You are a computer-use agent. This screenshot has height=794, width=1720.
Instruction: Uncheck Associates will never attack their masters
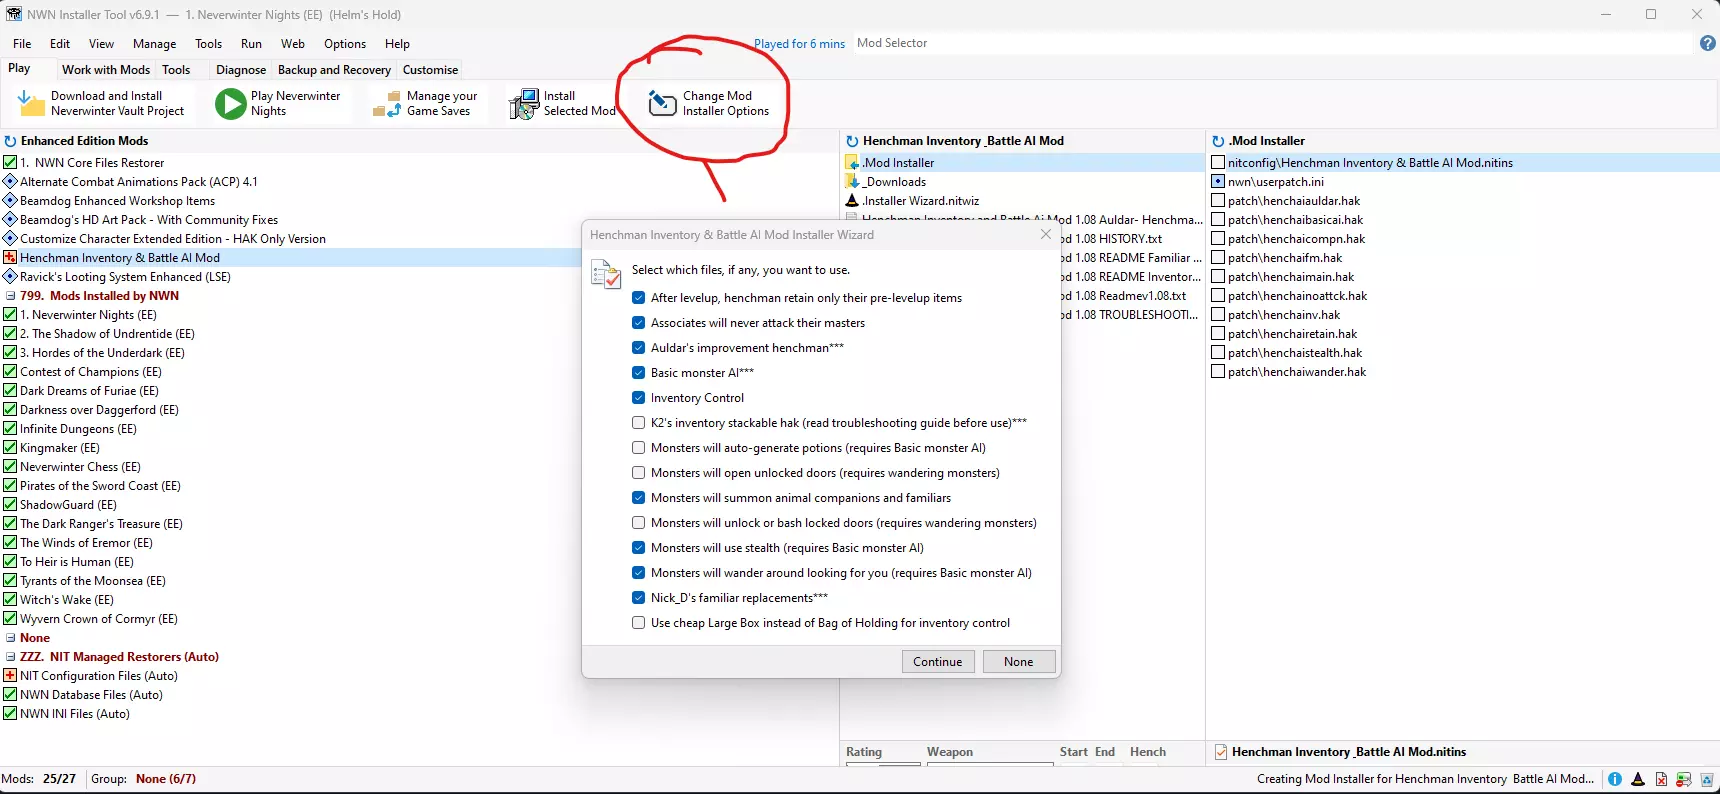[x=638, y=323]
